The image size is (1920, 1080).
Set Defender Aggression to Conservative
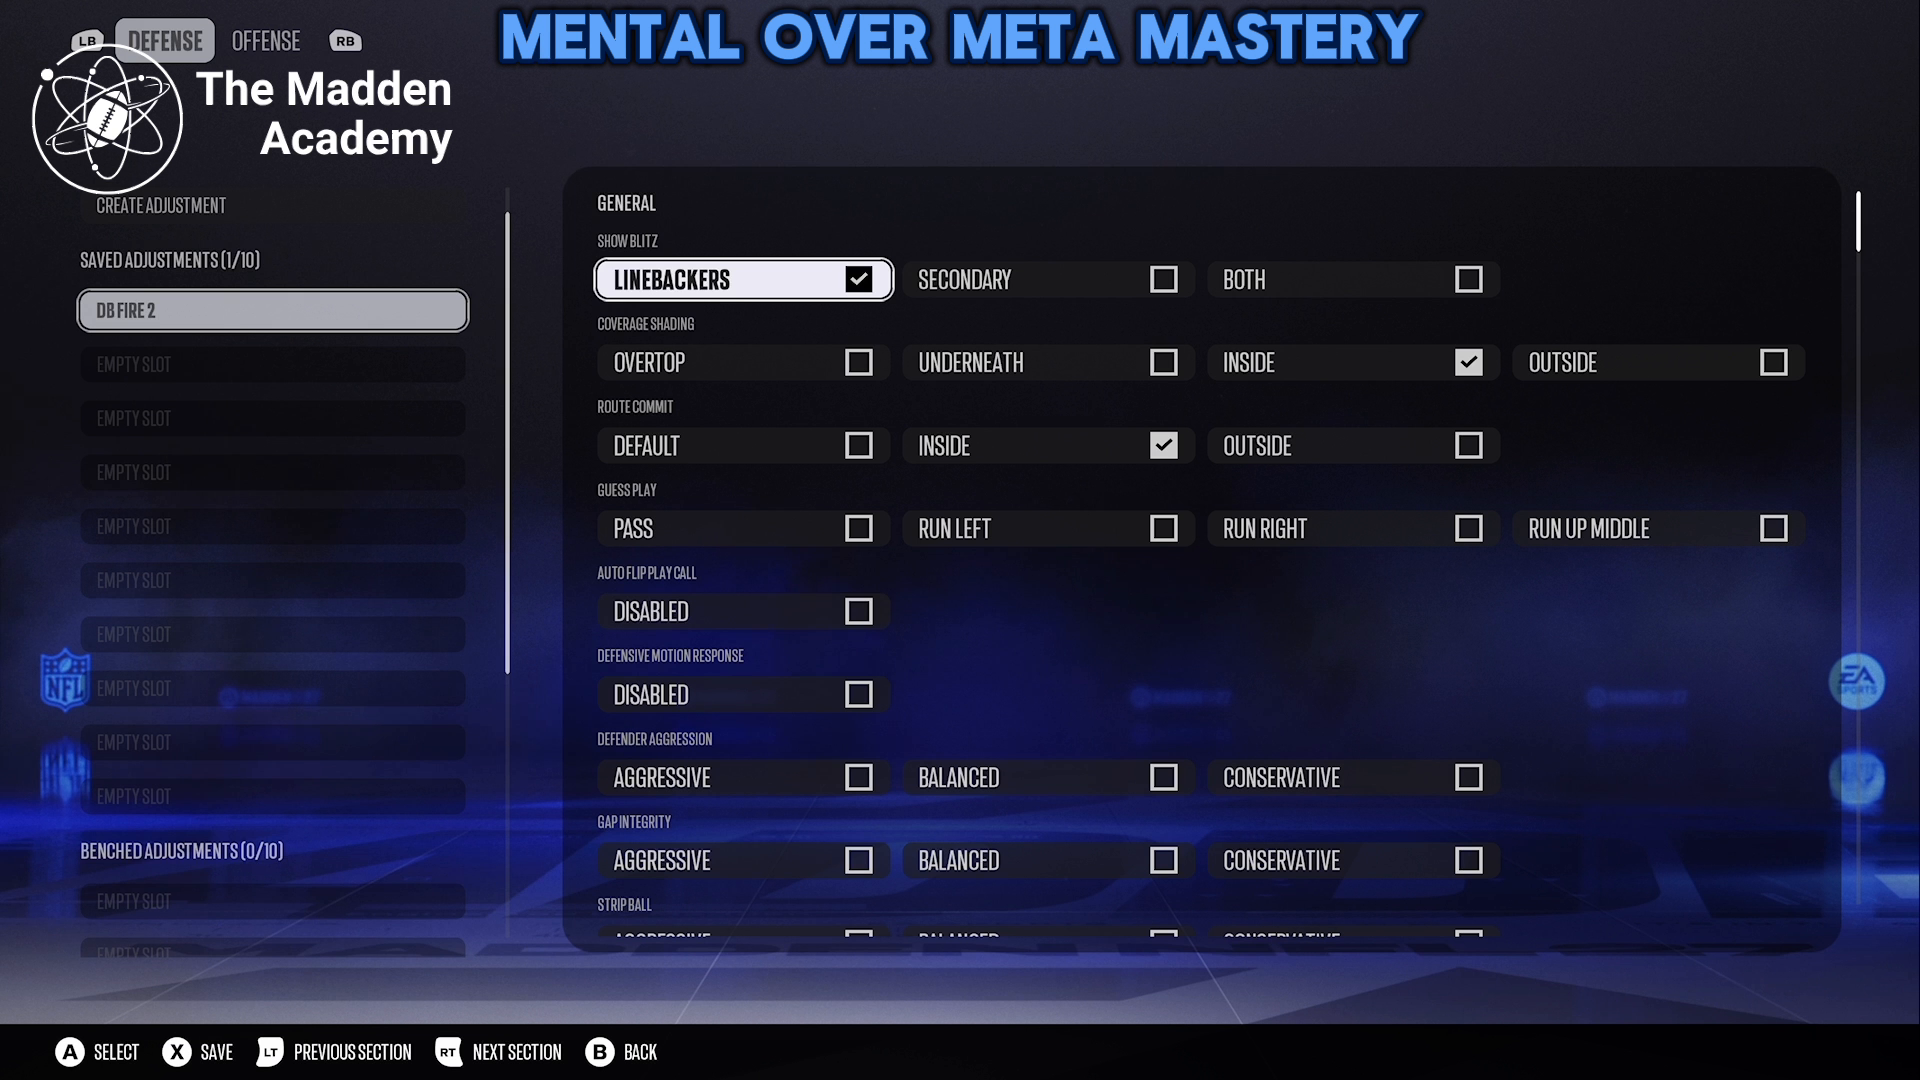coord(1354,778)
